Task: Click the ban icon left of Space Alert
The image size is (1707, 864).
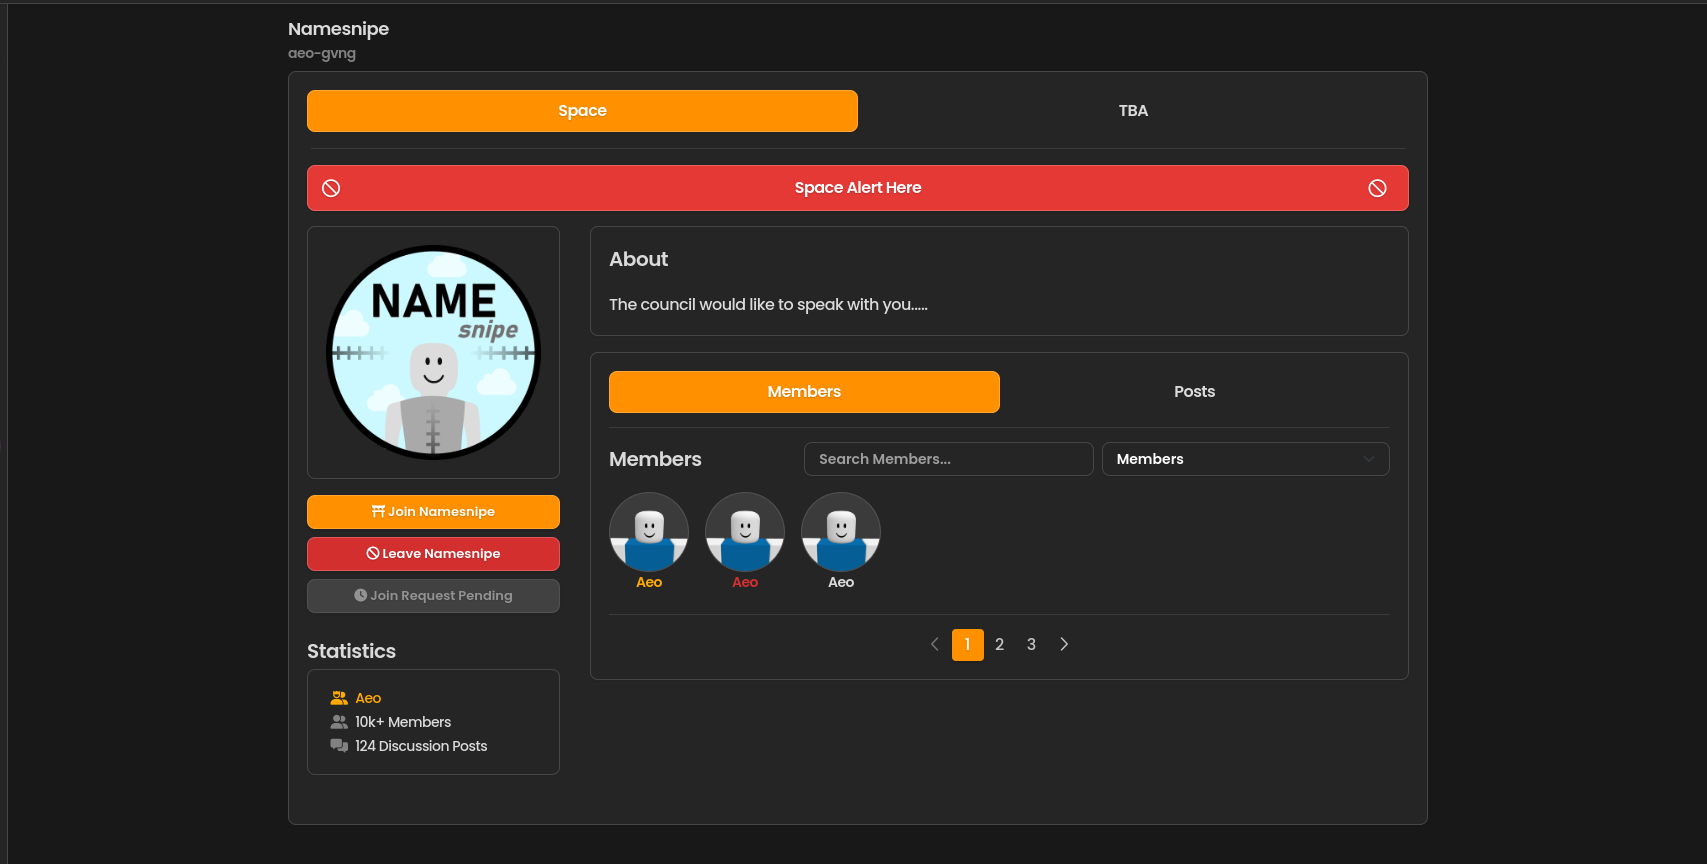Action: [x=331, y=188]
